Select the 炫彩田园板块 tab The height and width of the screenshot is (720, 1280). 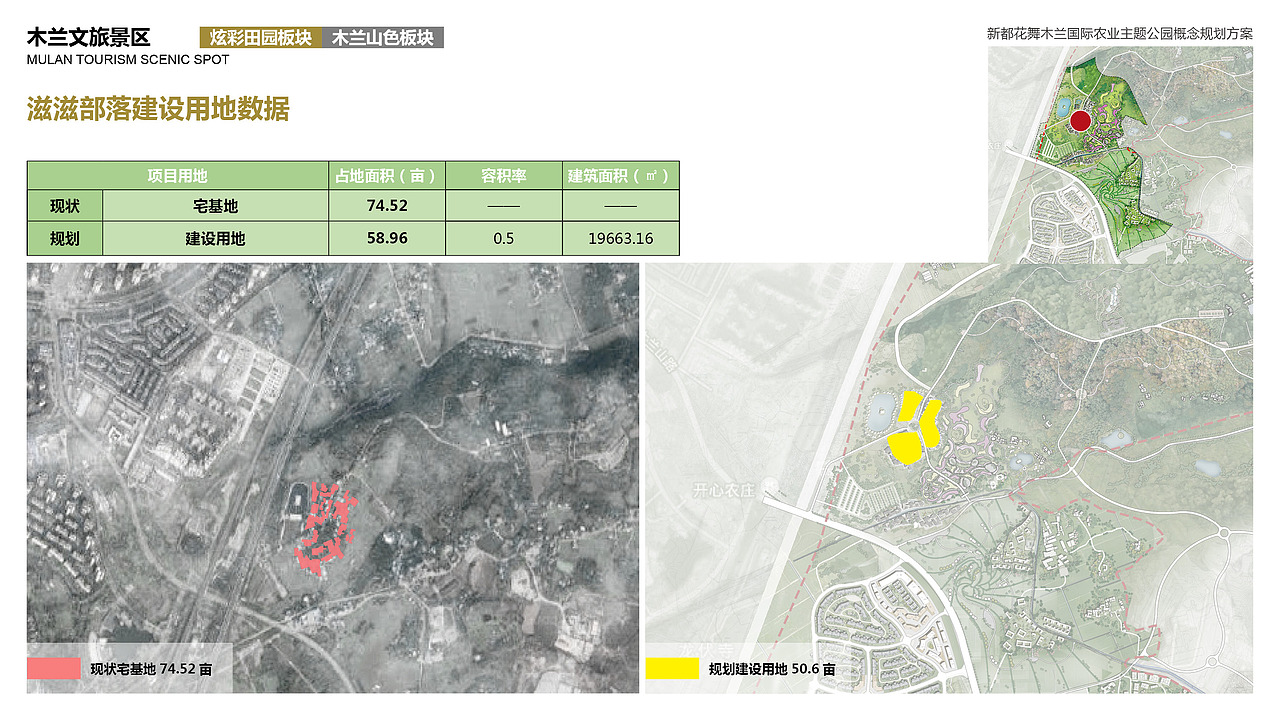[x=260, y=38]
